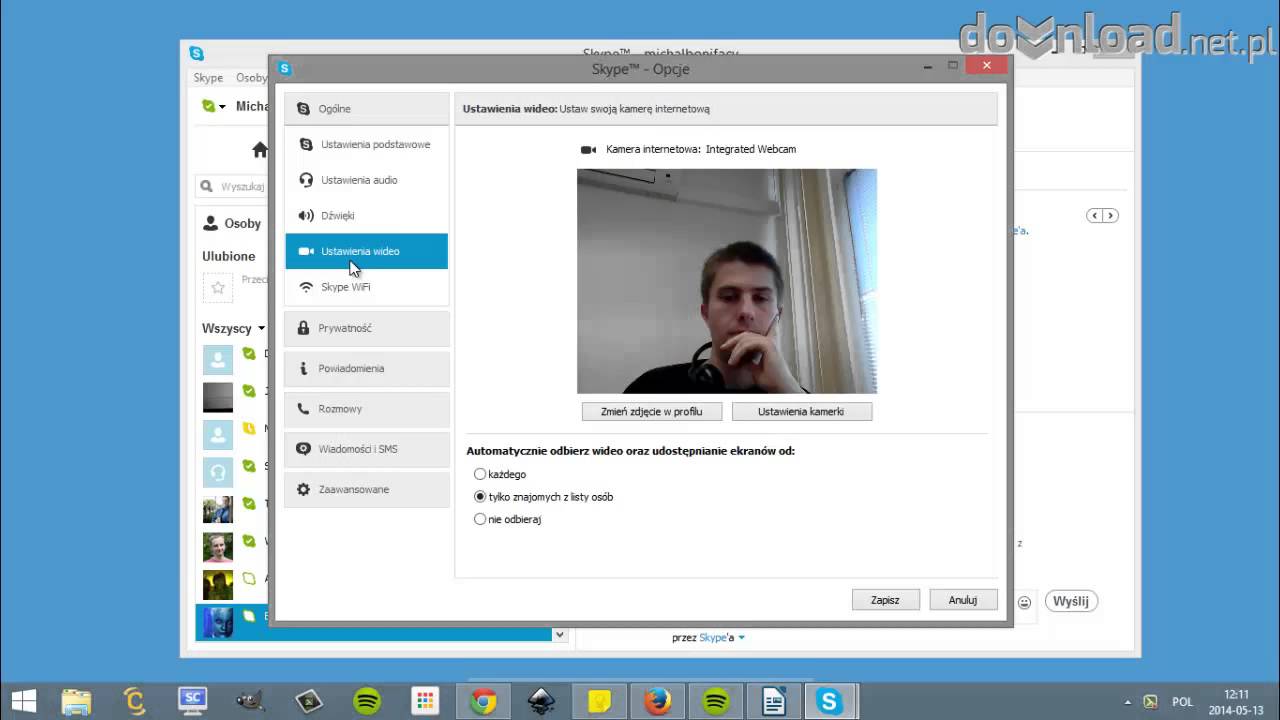1280x720 pixels.
Task: Click the empty favorite star placeholder
Action: tap(217, 288)
